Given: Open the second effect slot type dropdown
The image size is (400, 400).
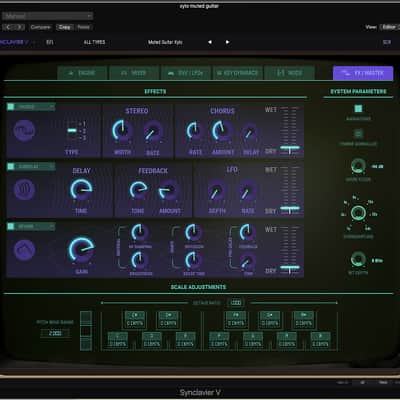Looking at the screenshot, I should 35,166.
